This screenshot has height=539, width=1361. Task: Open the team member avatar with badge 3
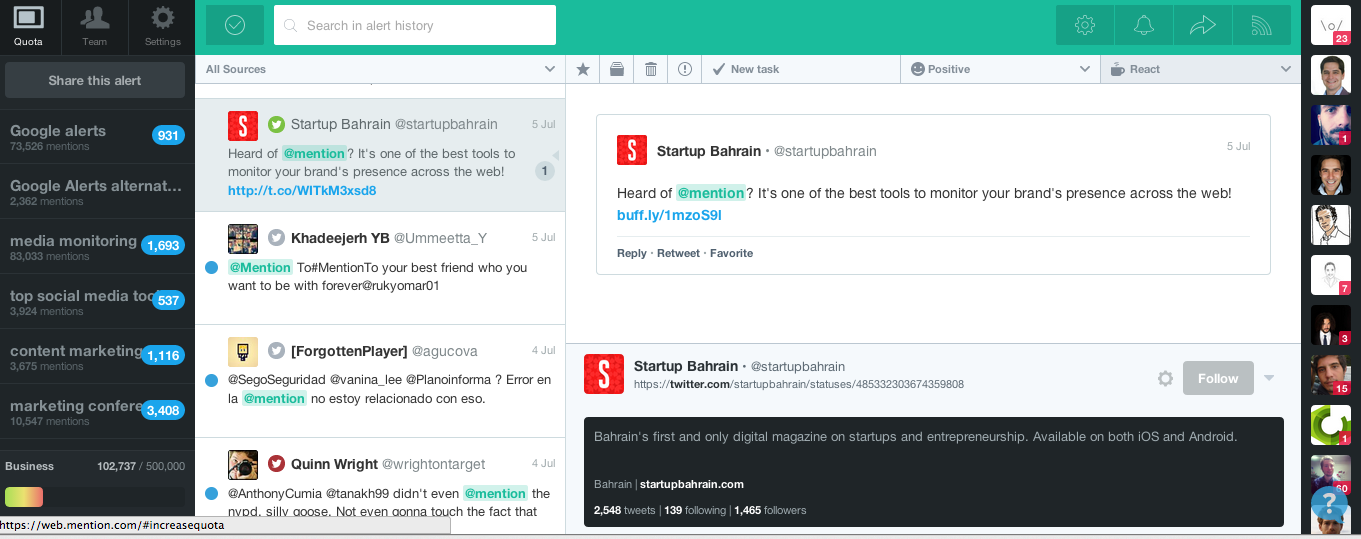click(x=1330, y=324)
